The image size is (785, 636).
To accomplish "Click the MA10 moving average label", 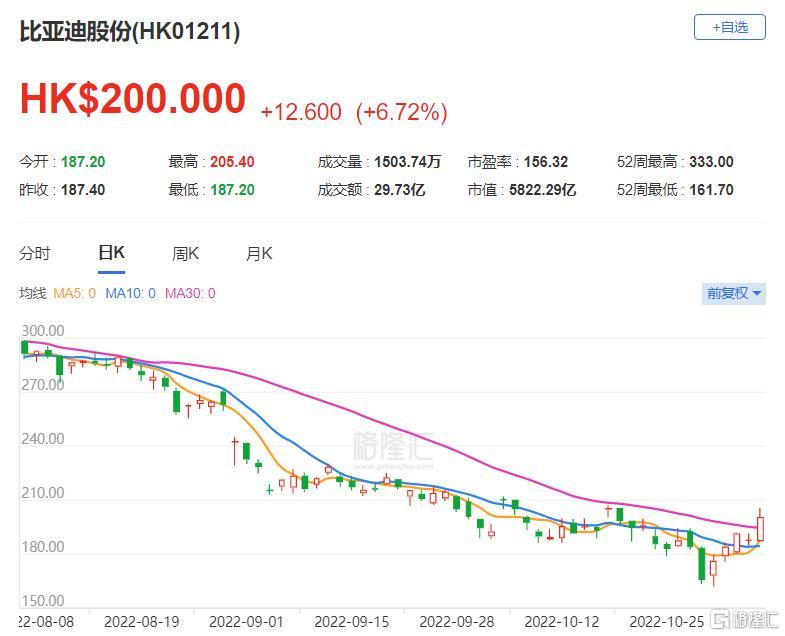I will tap(130, 293).
